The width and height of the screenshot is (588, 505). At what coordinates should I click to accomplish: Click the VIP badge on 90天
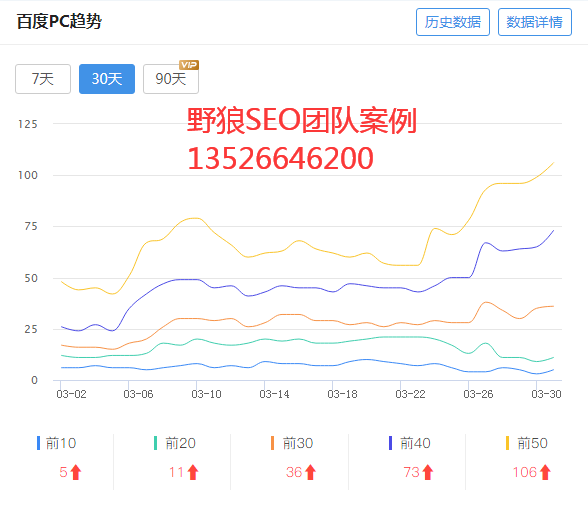tap(189, 65)
